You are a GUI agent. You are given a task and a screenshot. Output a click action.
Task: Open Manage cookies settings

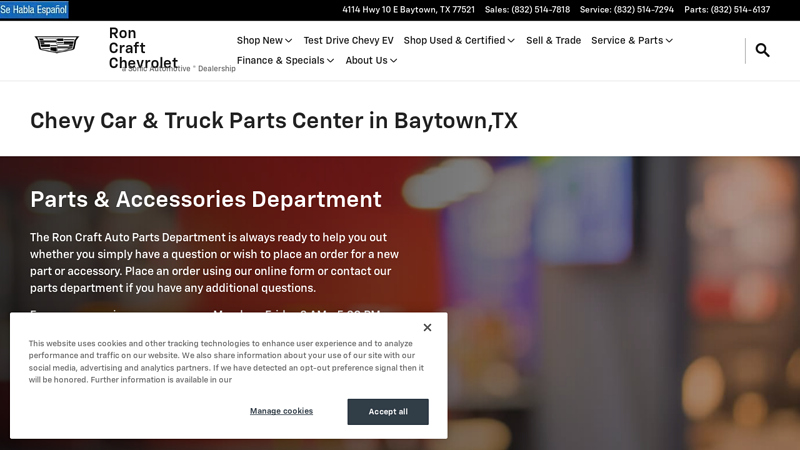click(x=281, y=411)
